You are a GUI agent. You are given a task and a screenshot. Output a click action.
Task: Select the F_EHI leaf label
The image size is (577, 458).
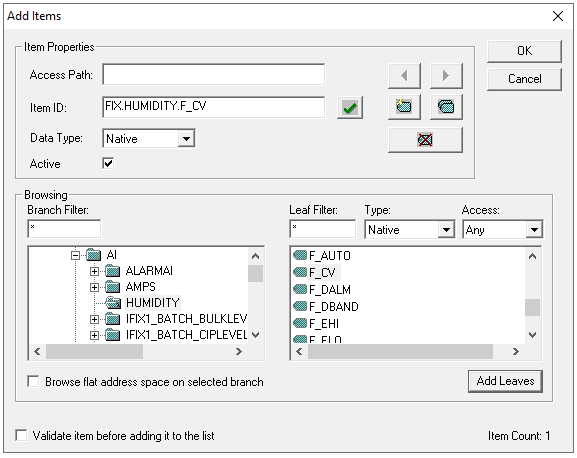coord(324,324)
